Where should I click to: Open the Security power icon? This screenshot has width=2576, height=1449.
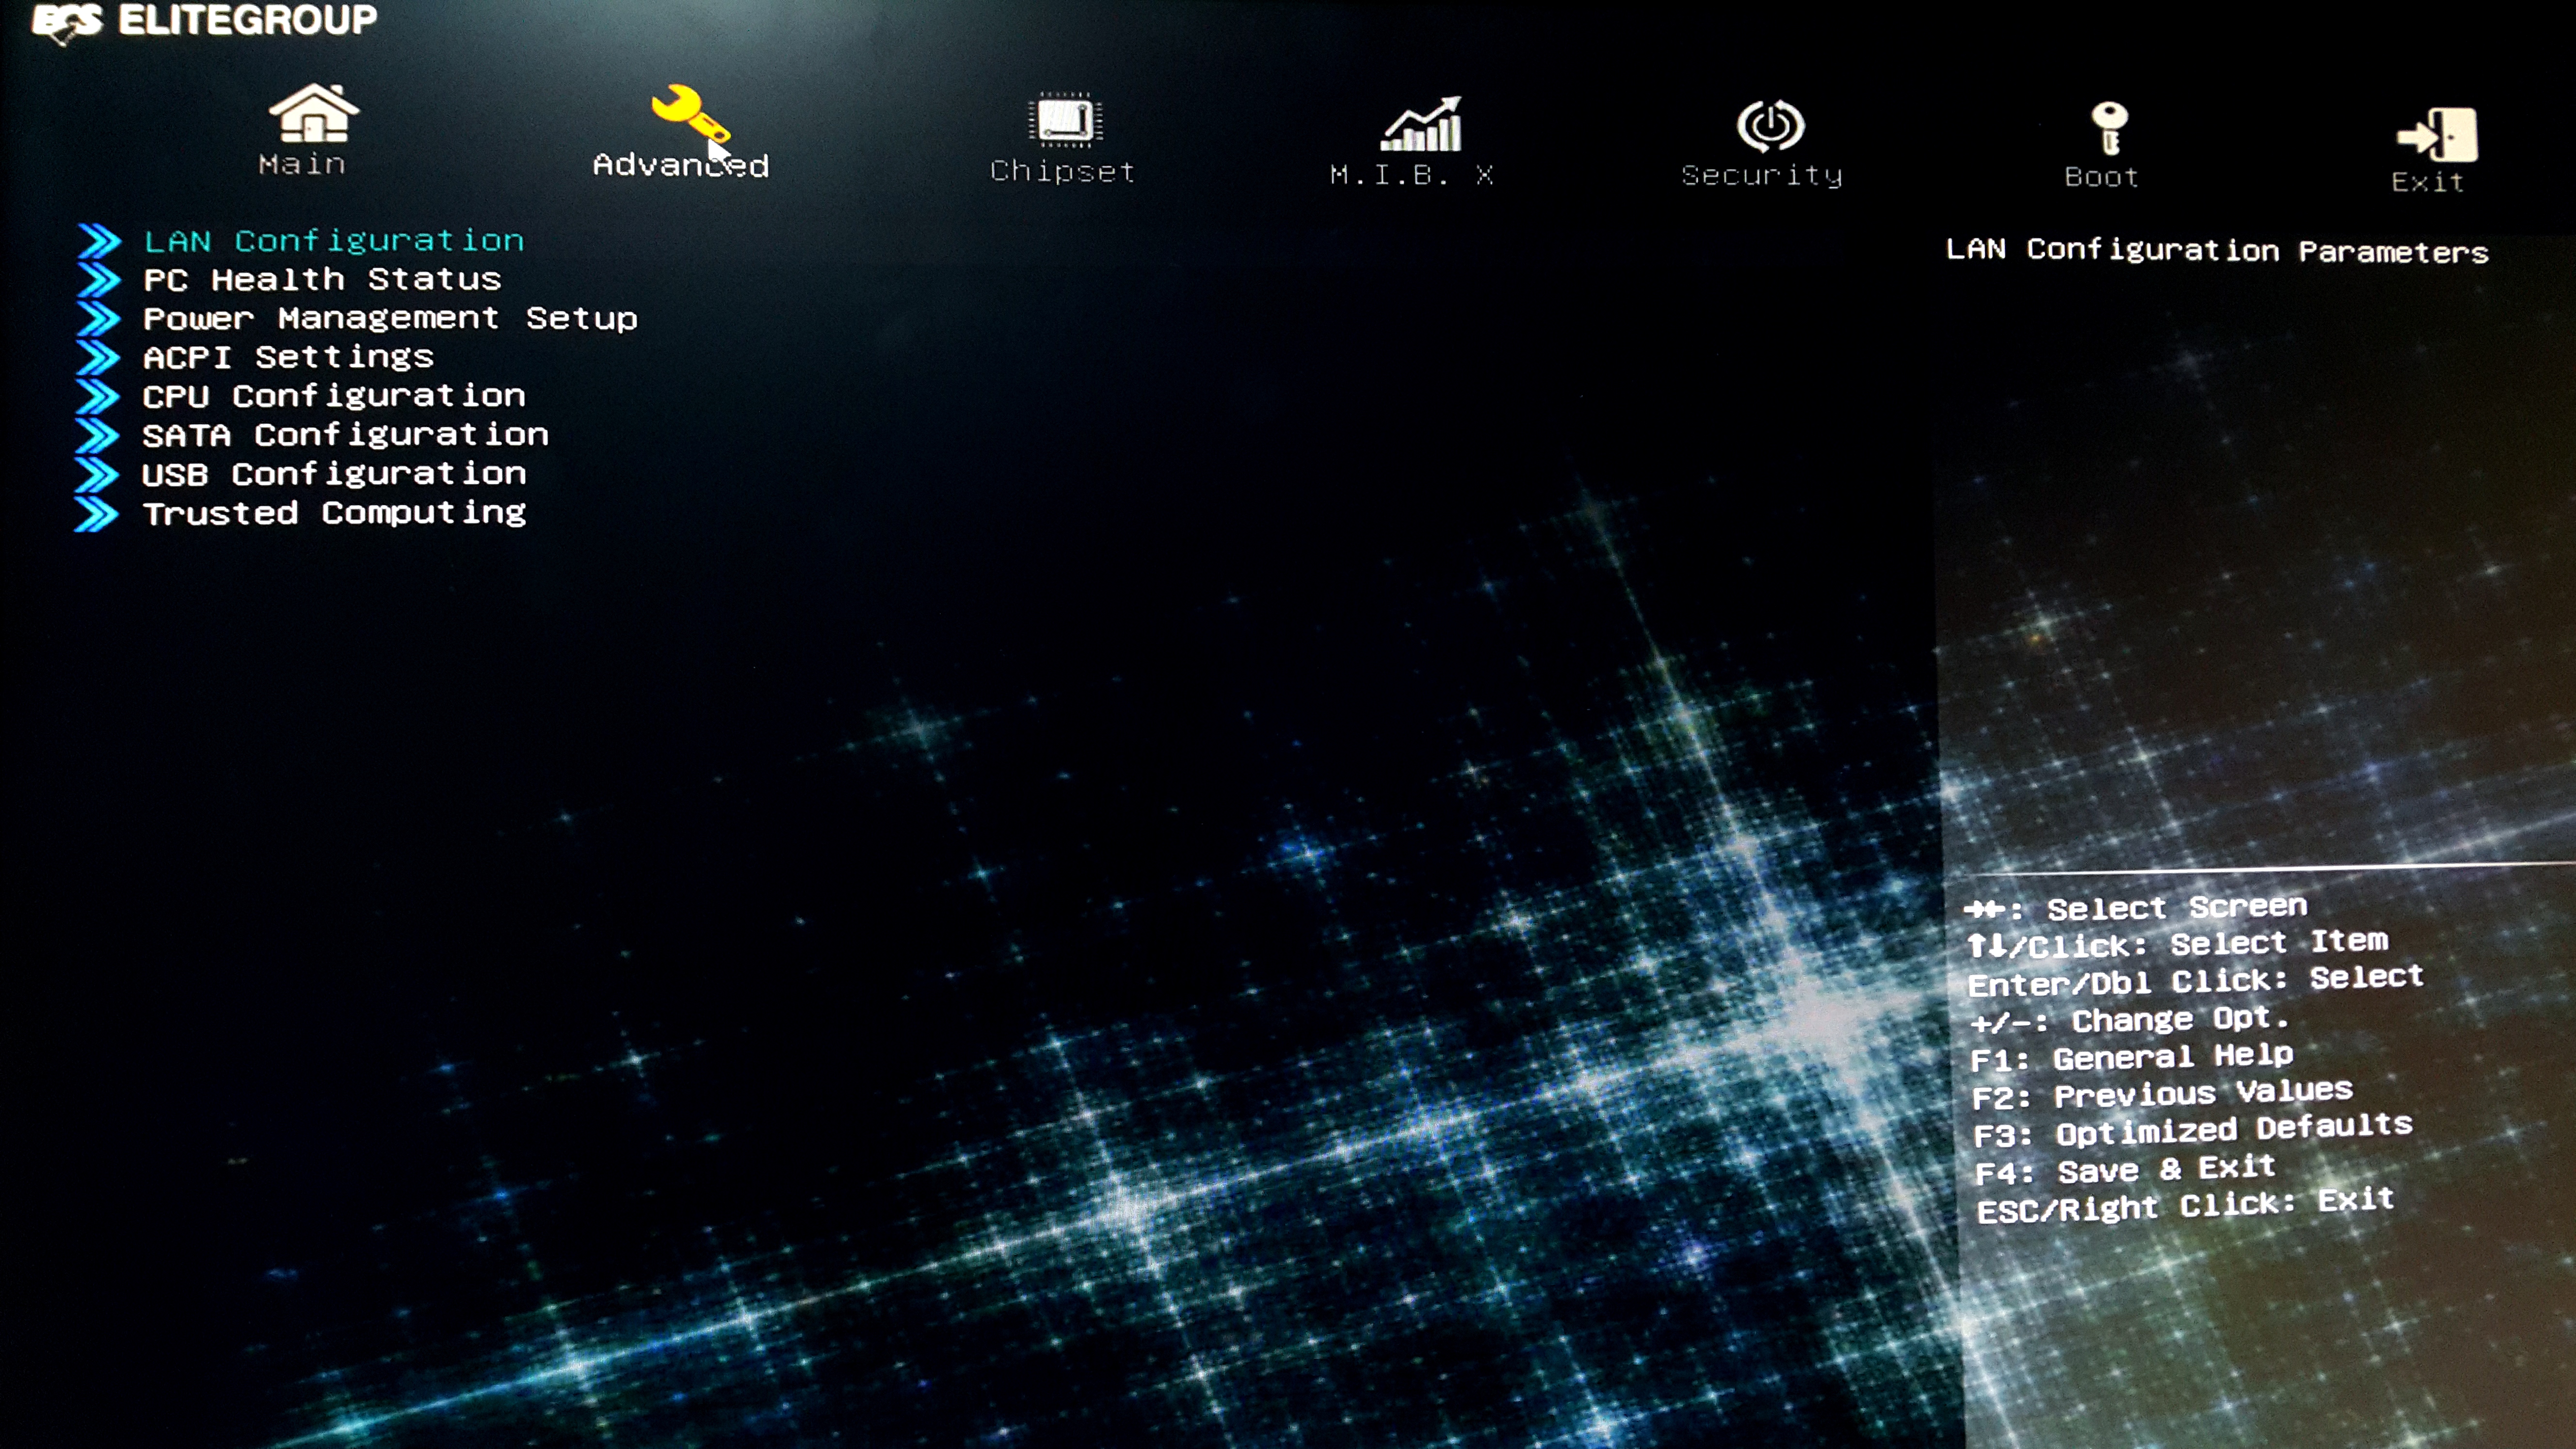click(x=1770, y=126)
